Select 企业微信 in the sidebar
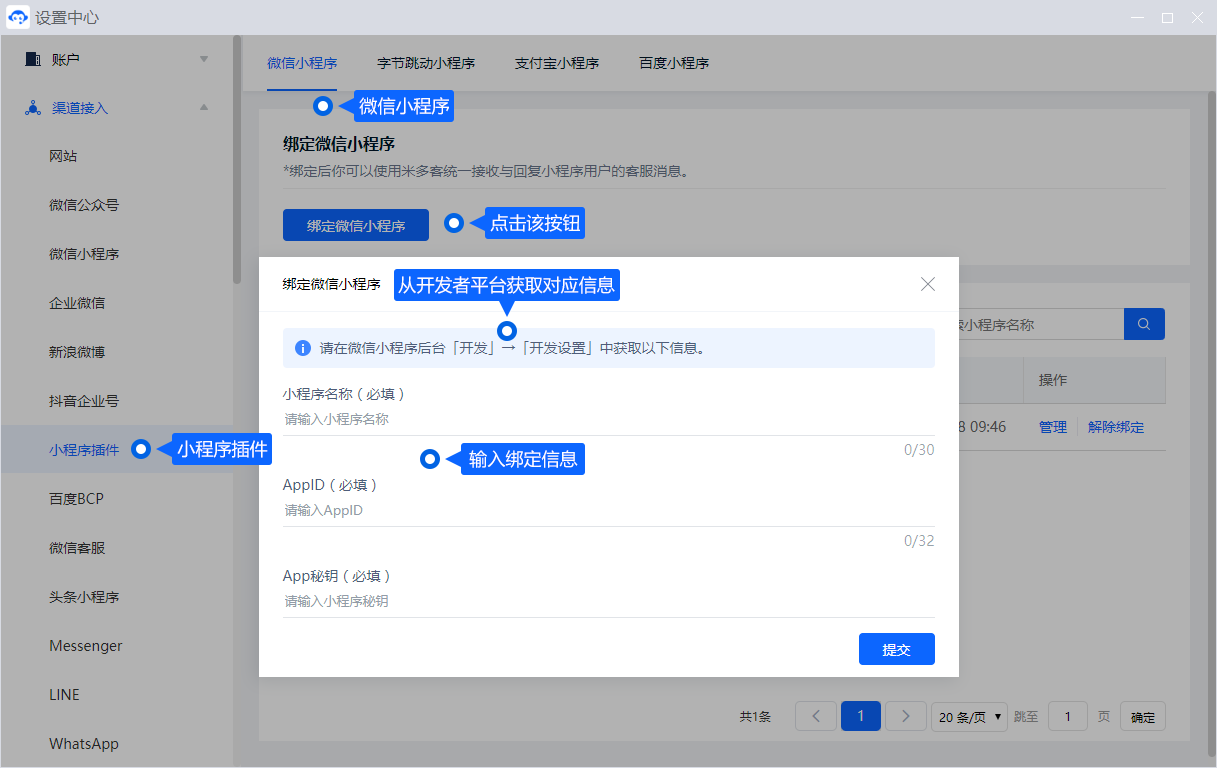 (77, 303)
